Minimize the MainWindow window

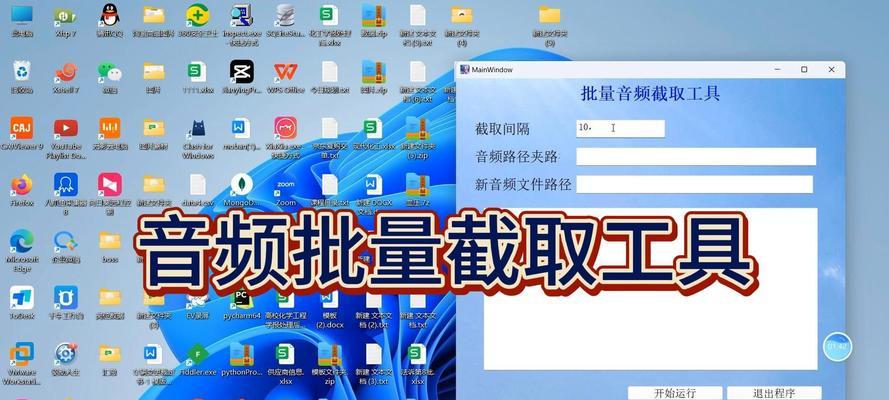[777, 70]
